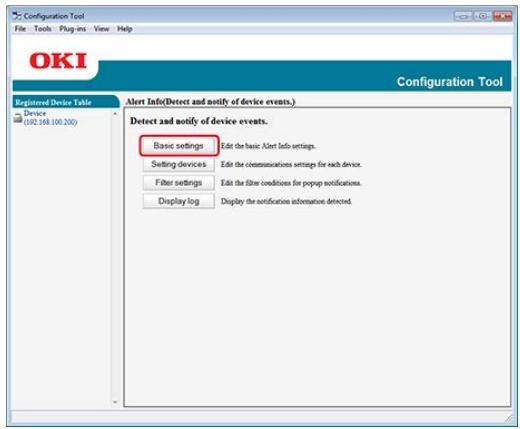Open Filter settings
This screenshot has height=429, width=520.
179,183
